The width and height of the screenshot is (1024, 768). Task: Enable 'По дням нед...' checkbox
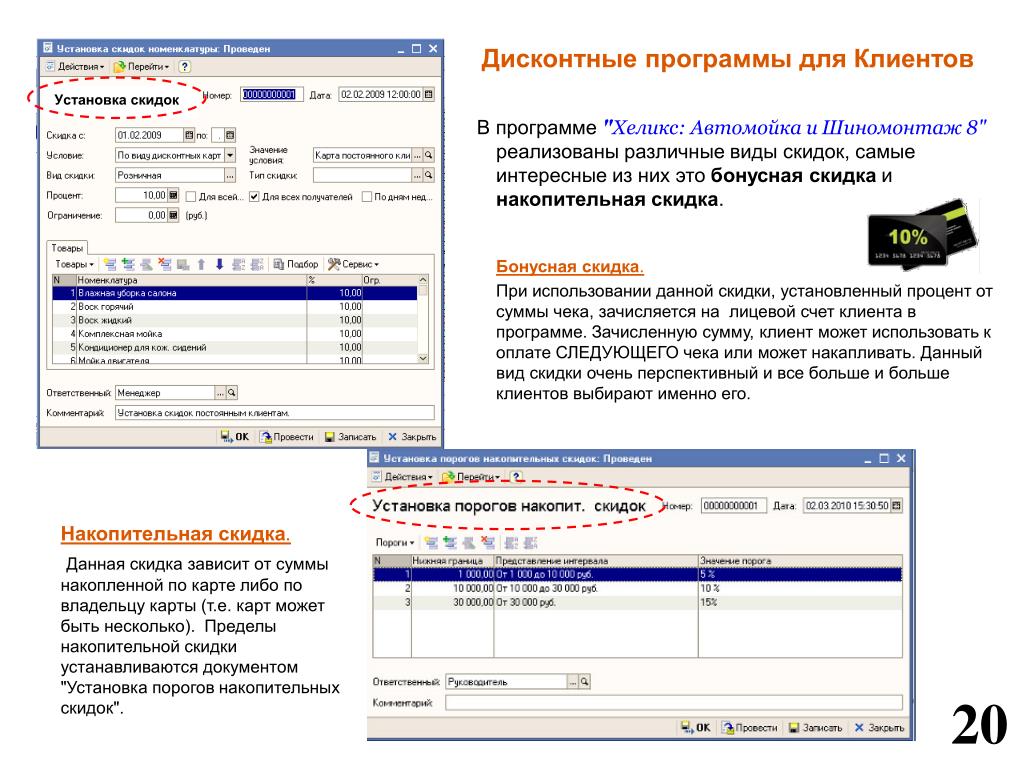click(x=366, y=197)
